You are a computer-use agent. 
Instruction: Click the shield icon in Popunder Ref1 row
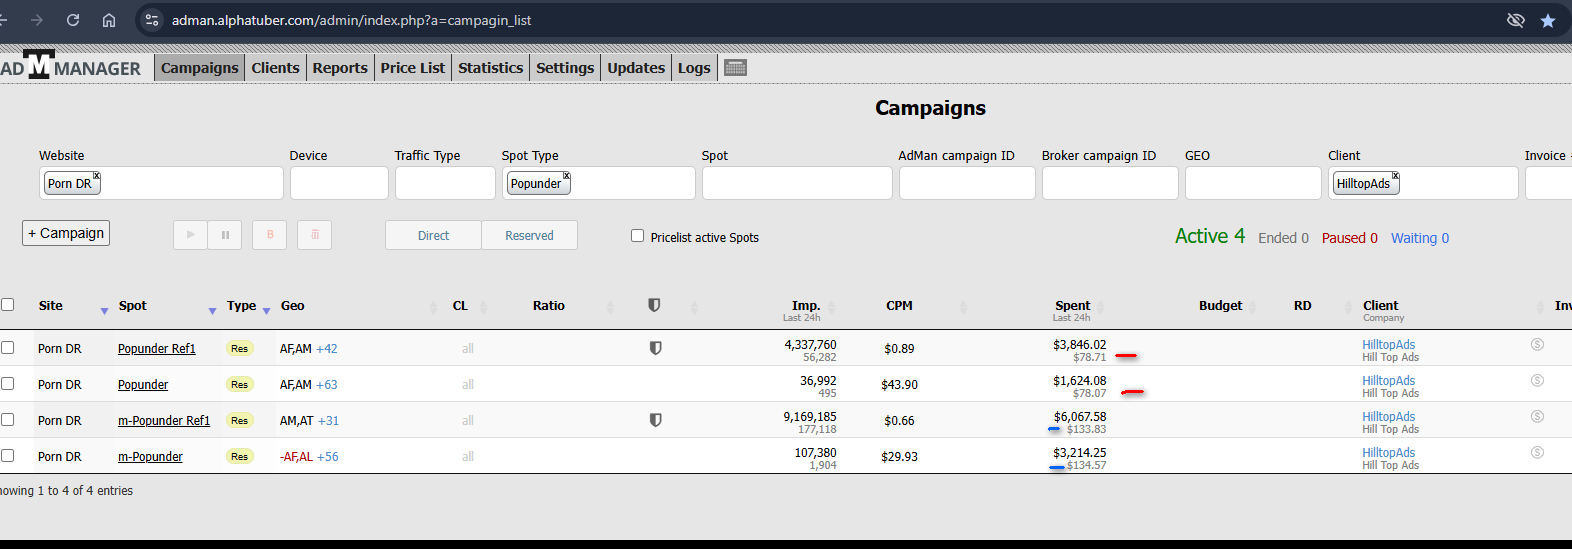click(x=656, y=348)
